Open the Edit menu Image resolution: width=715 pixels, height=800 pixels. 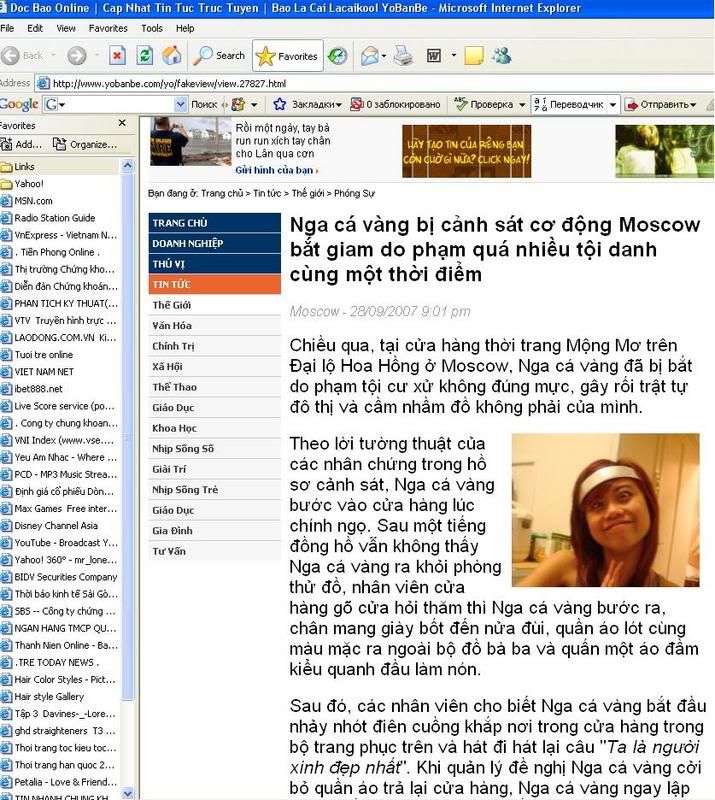coord(35,28)
